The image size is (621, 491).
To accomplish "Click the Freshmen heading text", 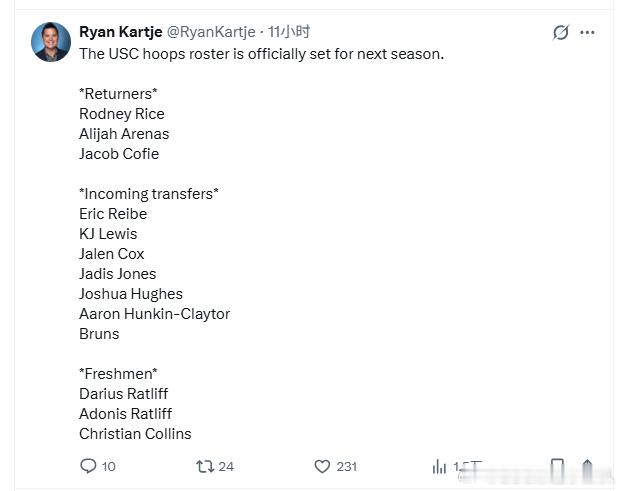I will [118, 373].
